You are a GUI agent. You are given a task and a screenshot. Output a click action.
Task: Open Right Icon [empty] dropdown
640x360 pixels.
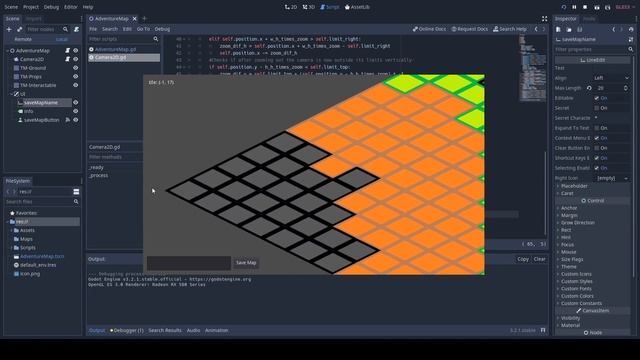[x=611, y=178]
